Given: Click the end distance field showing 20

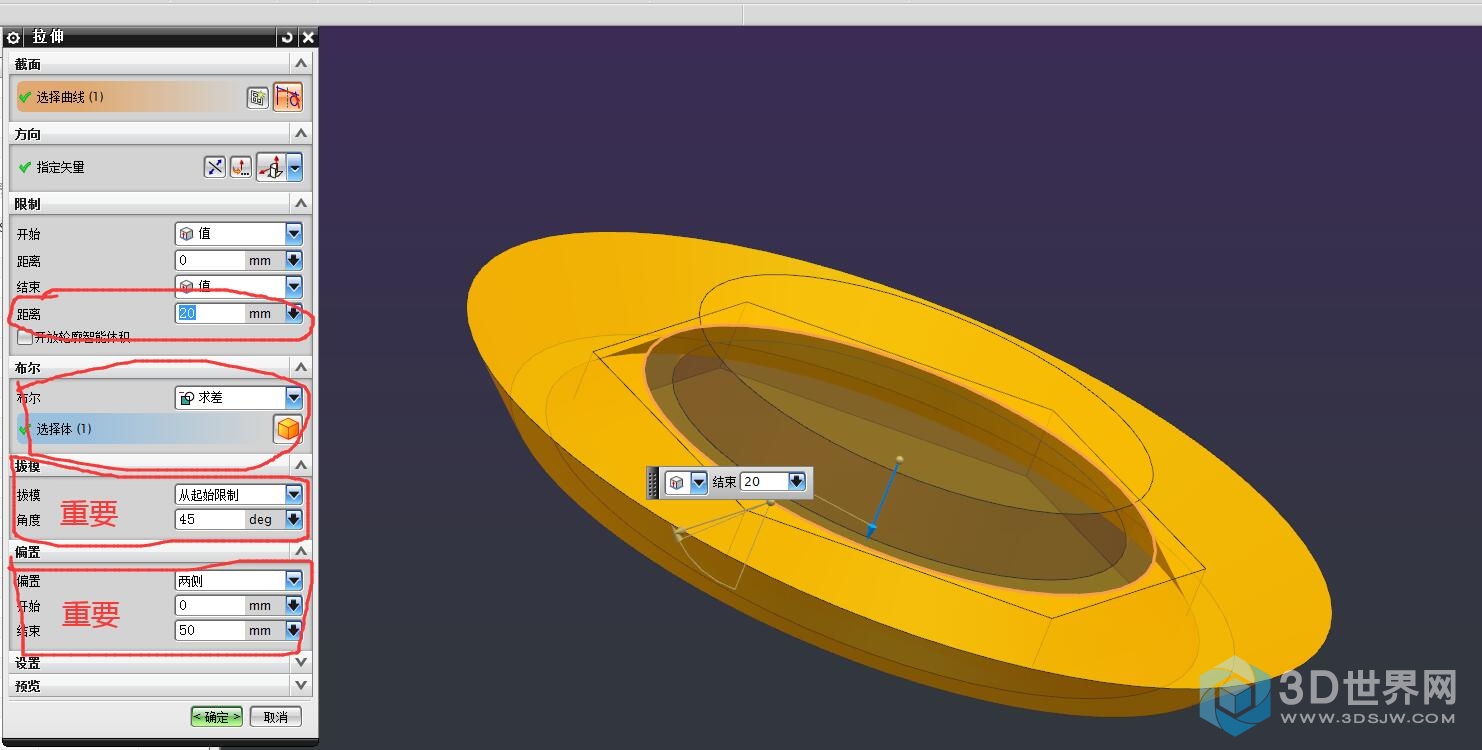Looking at the screenshot, I should pyautogui.click(x=210, y=313).
